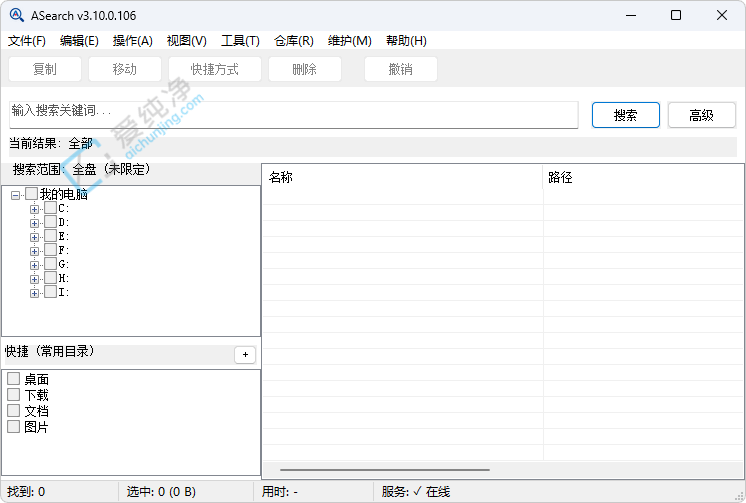The width and height of the screenshot is (746, 503).
Task: Check the H: drive checkbox
Action: (x=50, y=277)
